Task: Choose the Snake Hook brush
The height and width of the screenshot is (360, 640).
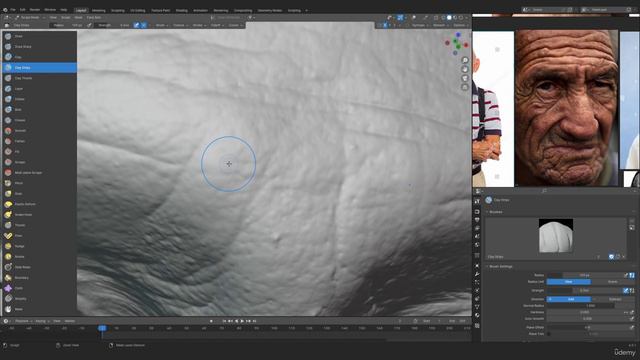Action: [39, 215]
